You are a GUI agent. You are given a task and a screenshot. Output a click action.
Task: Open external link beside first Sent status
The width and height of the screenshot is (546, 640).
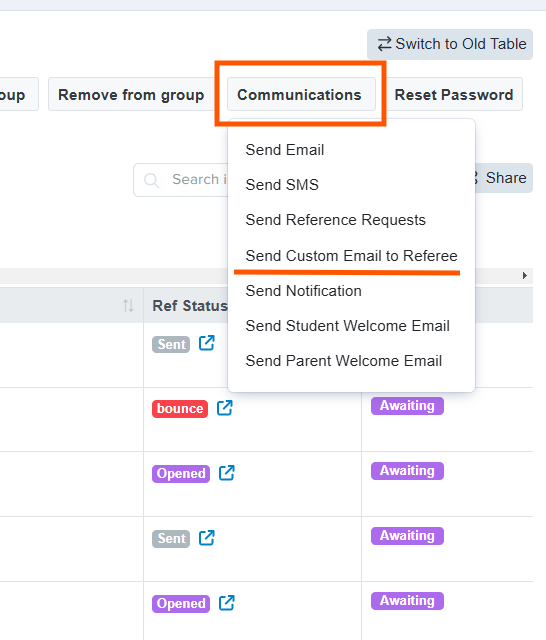click(206, 343)
